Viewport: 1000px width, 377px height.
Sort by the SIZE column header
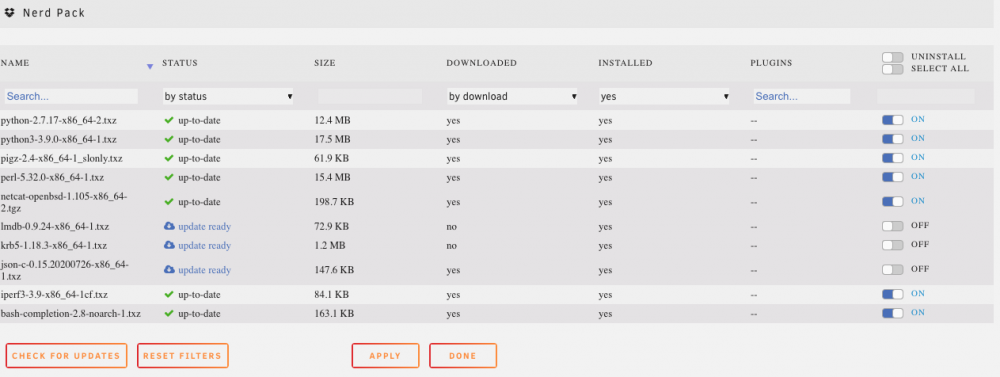pos(325,63)
